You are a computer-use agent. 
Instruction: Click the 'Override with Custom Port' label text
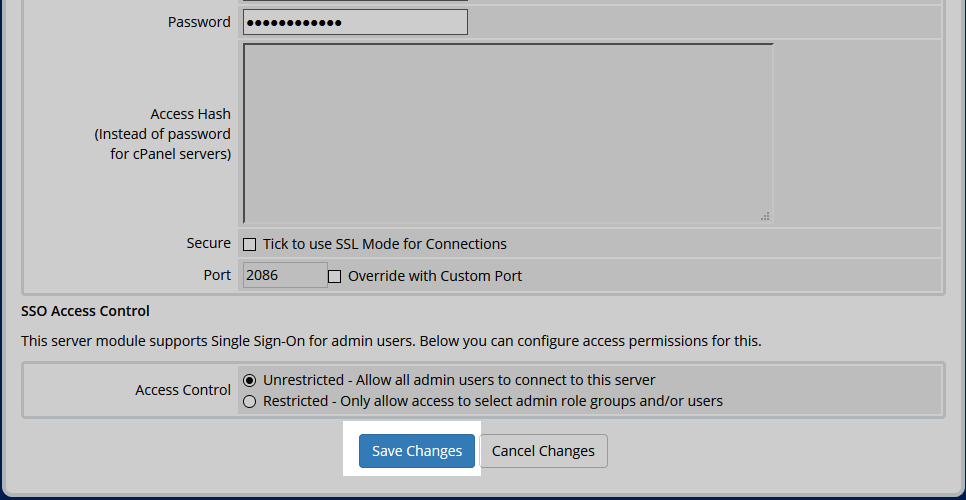click(434, 276)
